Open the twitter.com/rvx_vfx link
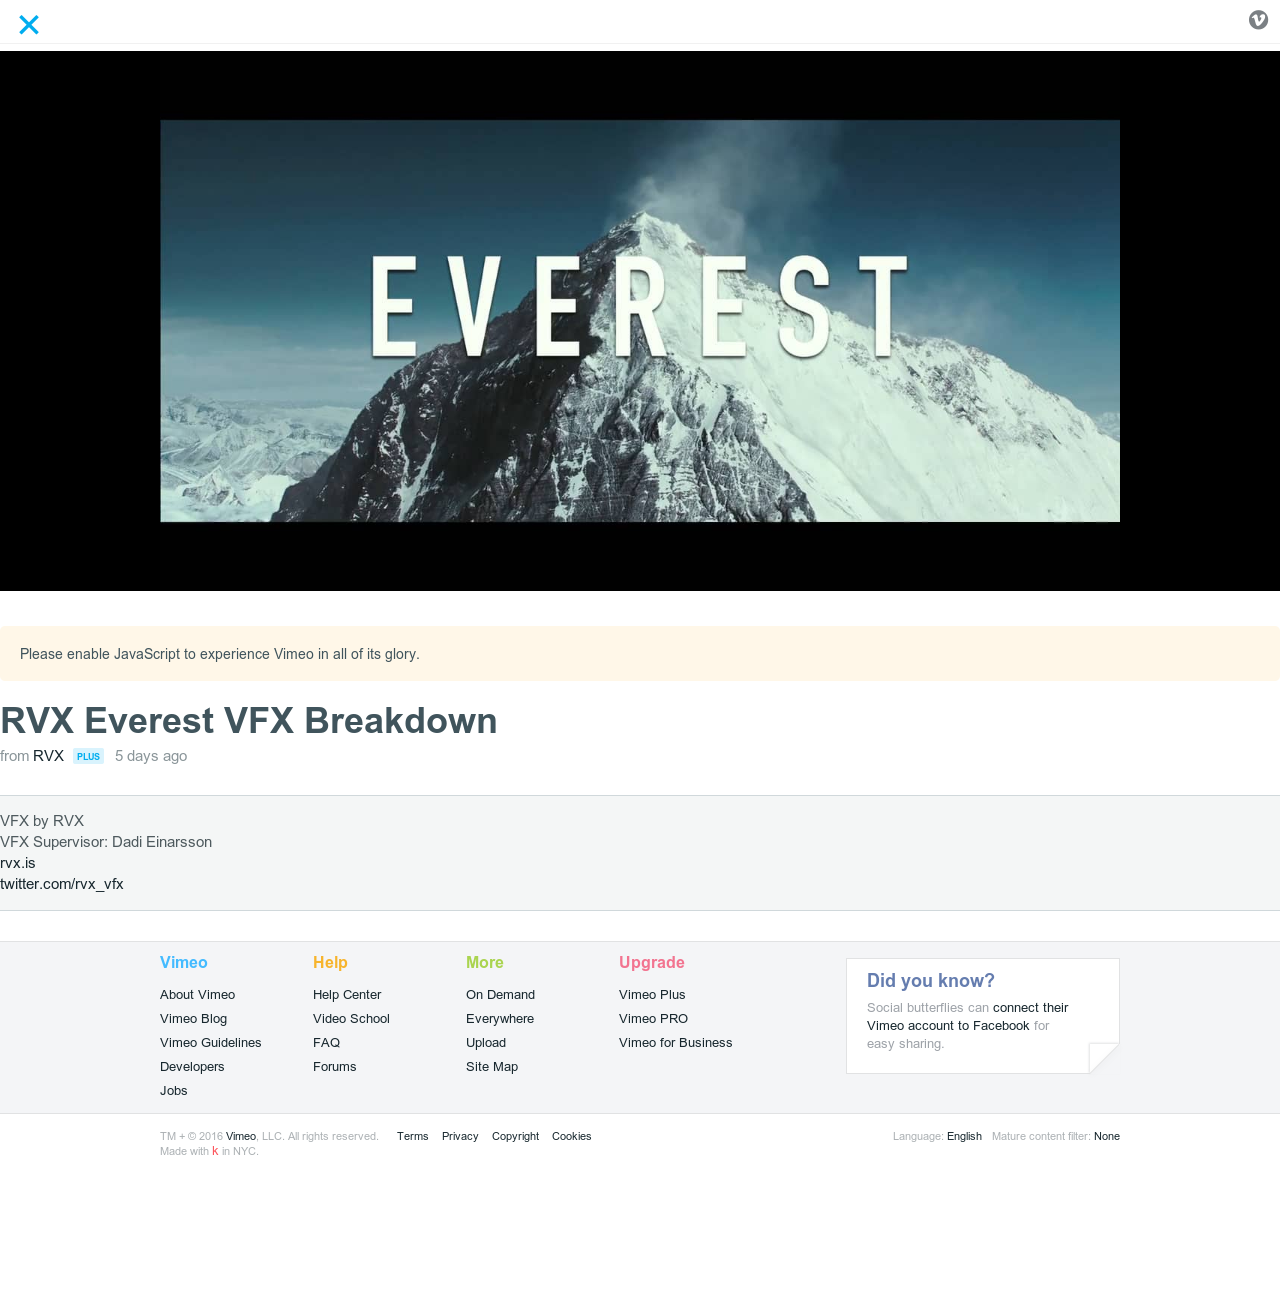 pos(62,884)
